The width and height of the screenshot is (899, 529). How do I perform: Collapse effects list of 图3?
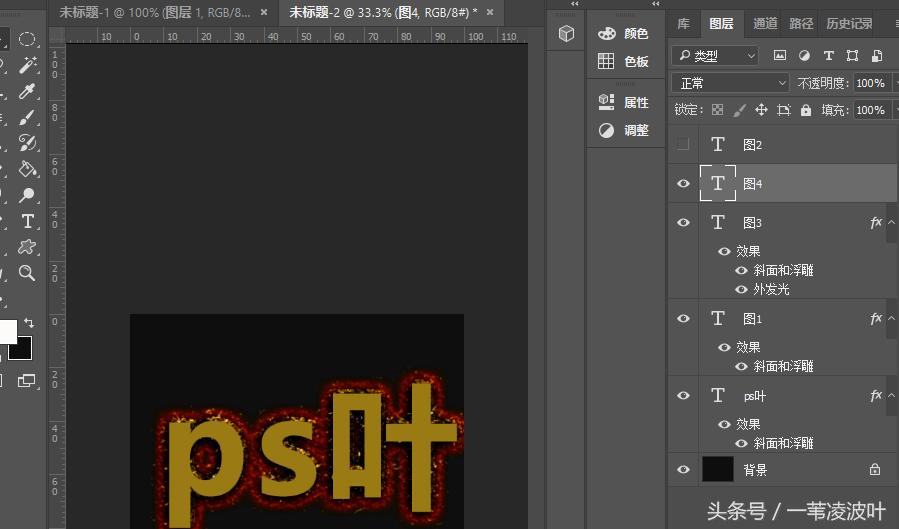pos(892,222)
